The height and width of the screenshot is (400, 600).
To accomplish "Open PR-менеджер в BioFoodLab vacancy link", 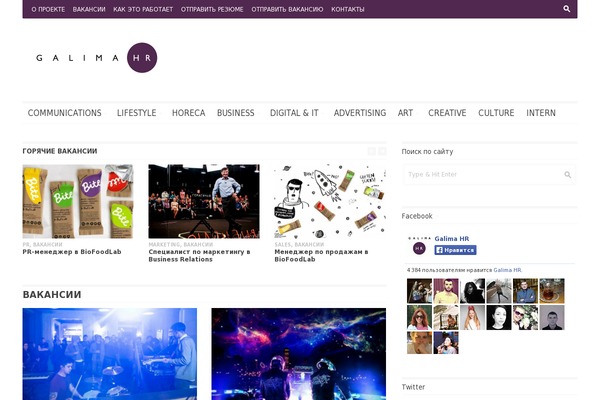I will [x=72, y=252].
